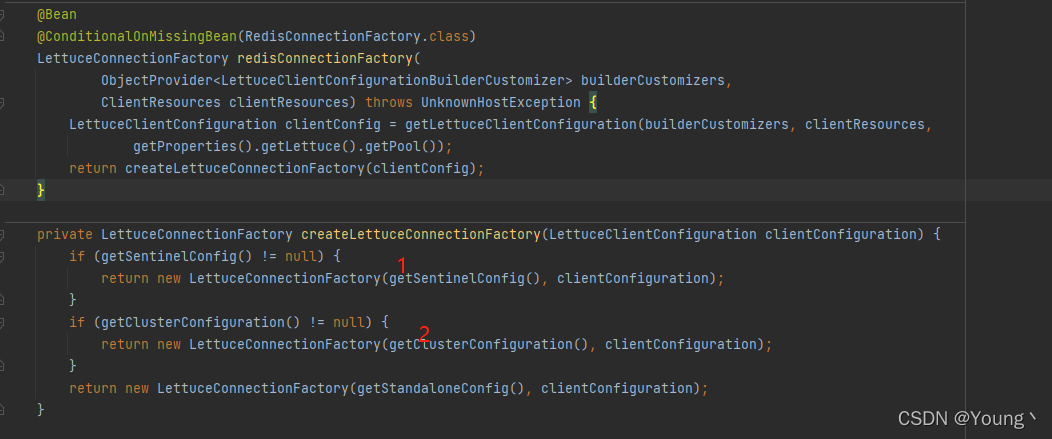Click the highlighted closing brace of redisConnectionFactory

pos(40,191)
